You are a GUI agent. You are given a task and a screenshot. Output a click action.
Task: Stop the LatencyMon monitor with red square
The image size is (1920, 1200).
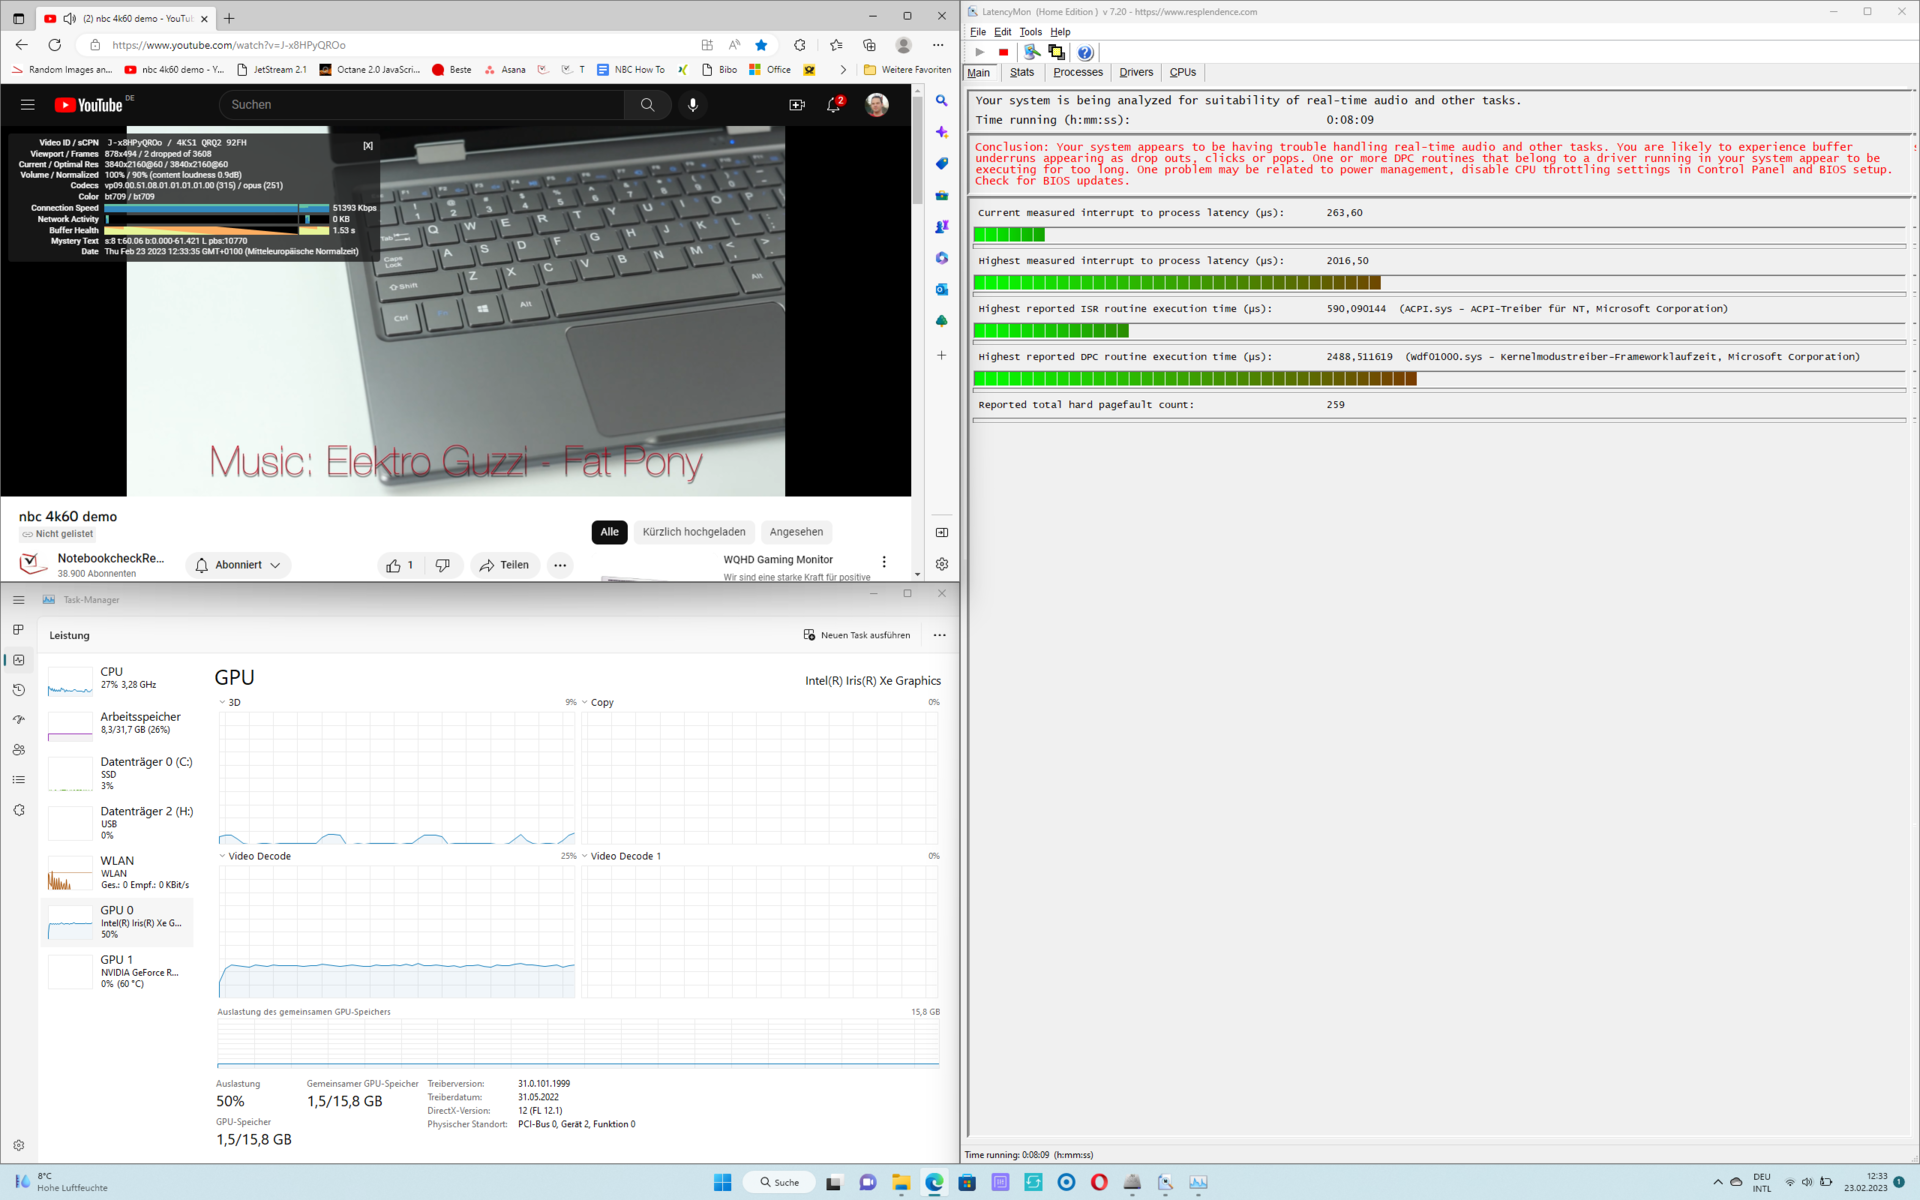coord(1003,52)
